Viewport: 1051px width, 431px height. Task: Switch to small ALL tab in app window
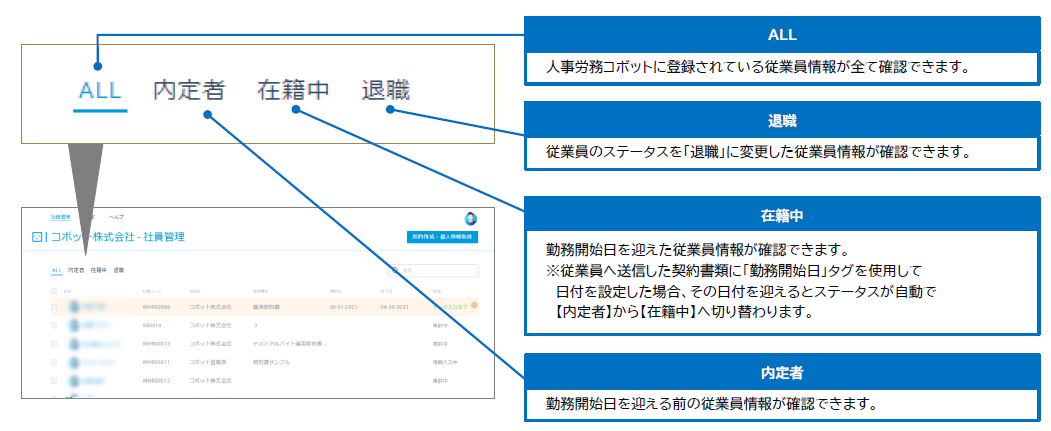[x=56, y=270]
